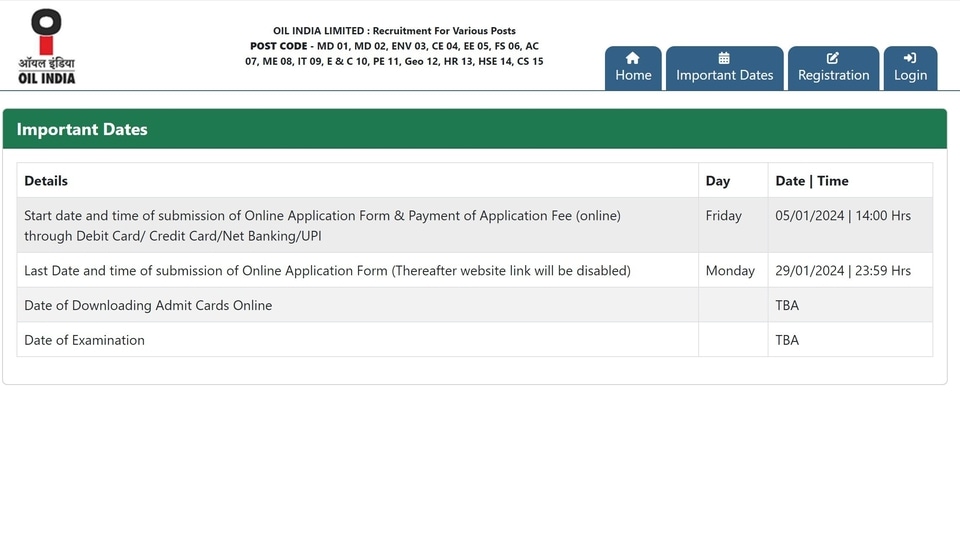Image resolution: width=960 pixels, height=540 pixels.
Task: Click the 'Start date and time of submission' row text
Action: pyautogui.click(x=322, y=225)
